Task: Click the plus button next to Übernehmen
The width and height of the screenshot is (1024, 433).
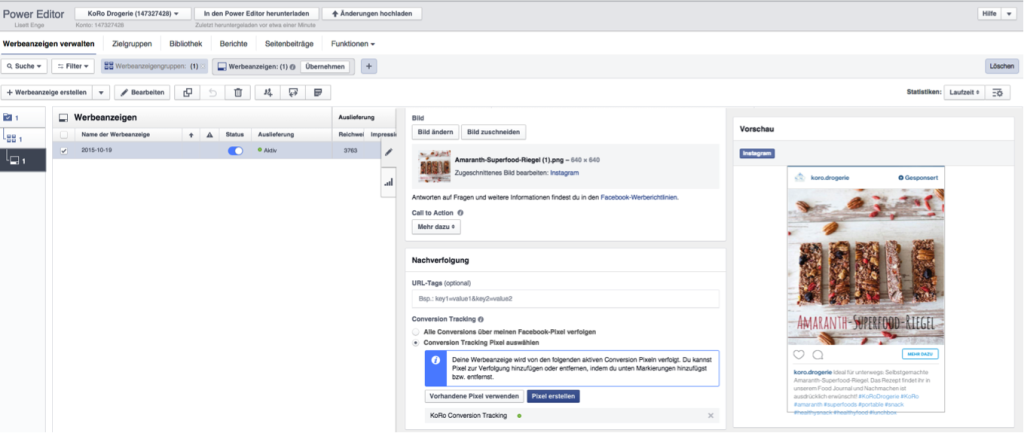Action: tap(368, 66)
